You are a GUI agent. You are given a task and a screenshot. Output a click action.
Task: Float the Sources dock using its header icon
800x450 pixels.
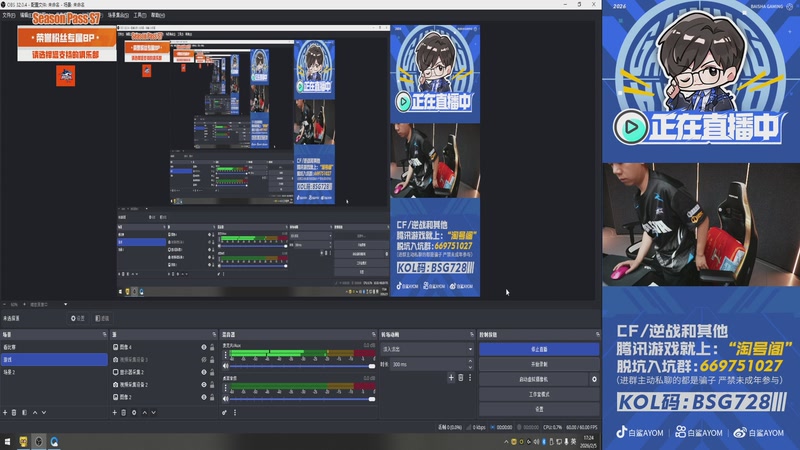(x=214, y=335)
